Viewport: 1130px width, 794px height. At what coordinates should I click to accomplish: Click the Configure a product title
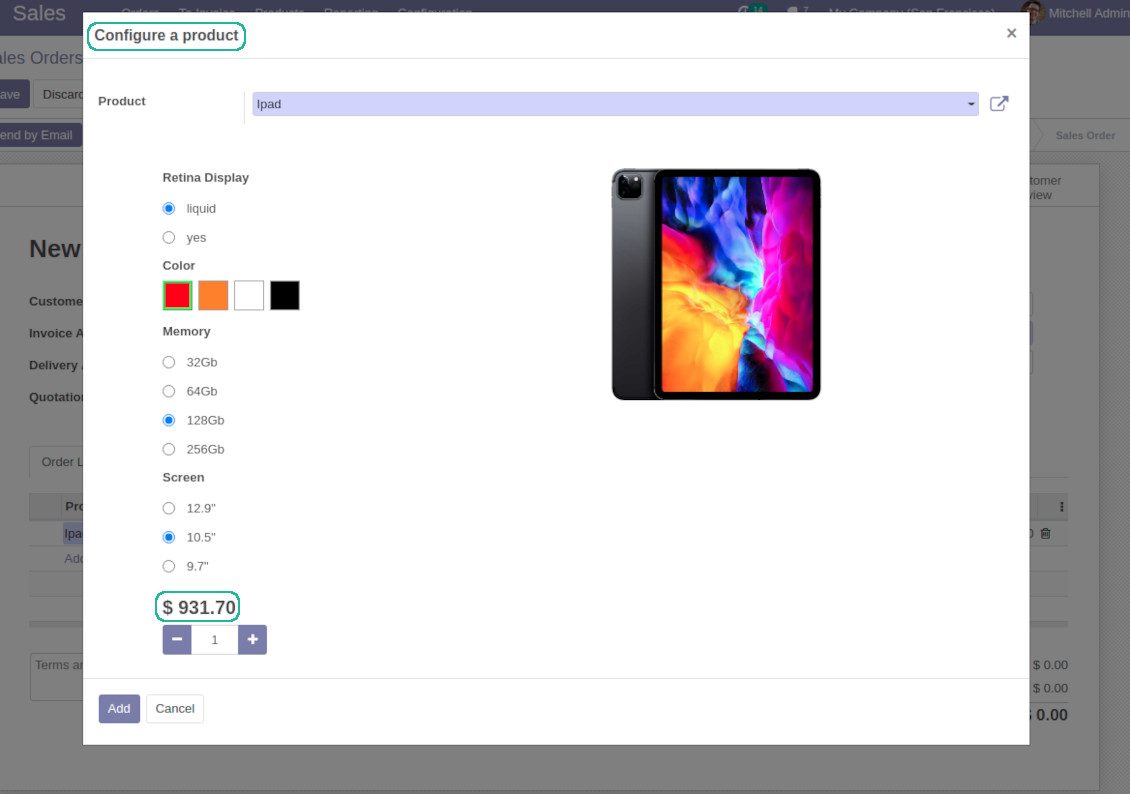(x=166, y=35)
